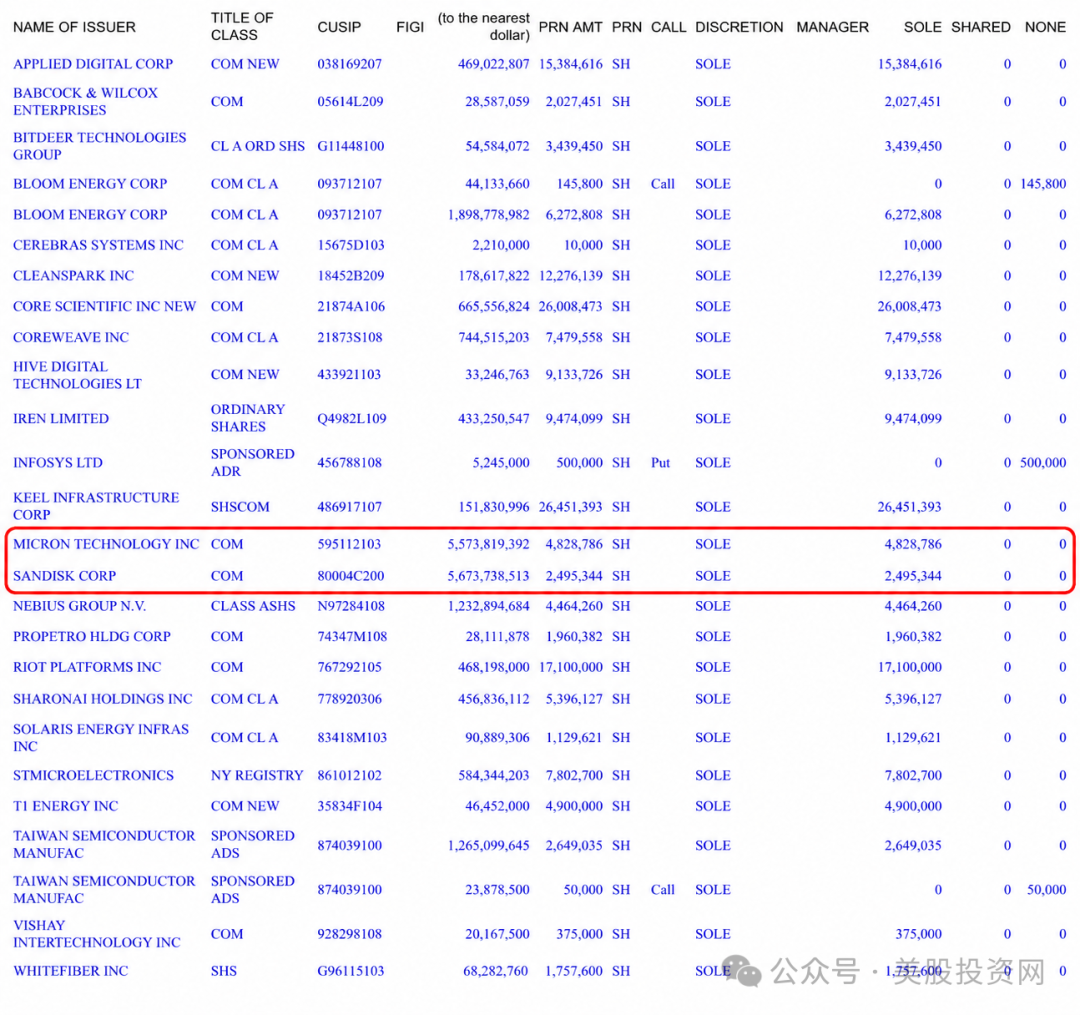
Task: Click VISHAY INTERTECHNOLOGY INC issuer name
Action: coord(96,934)
